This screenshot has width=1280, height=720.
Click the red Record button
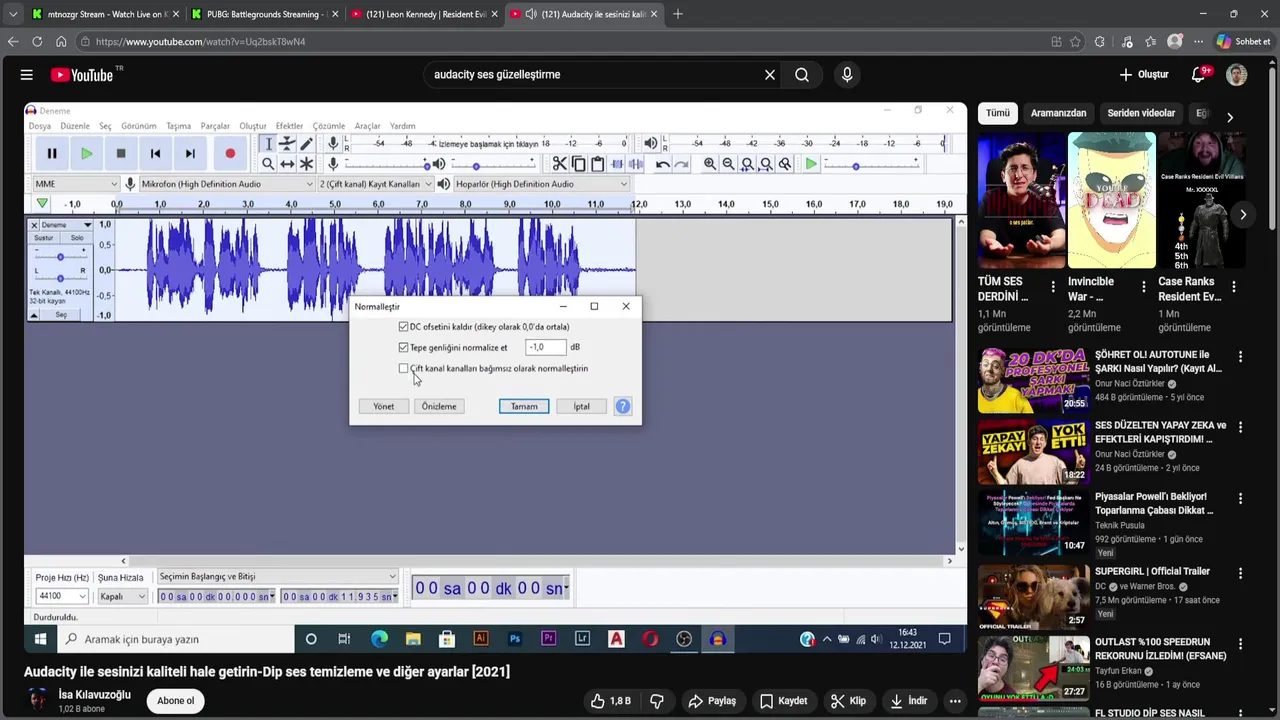point(230,153)
